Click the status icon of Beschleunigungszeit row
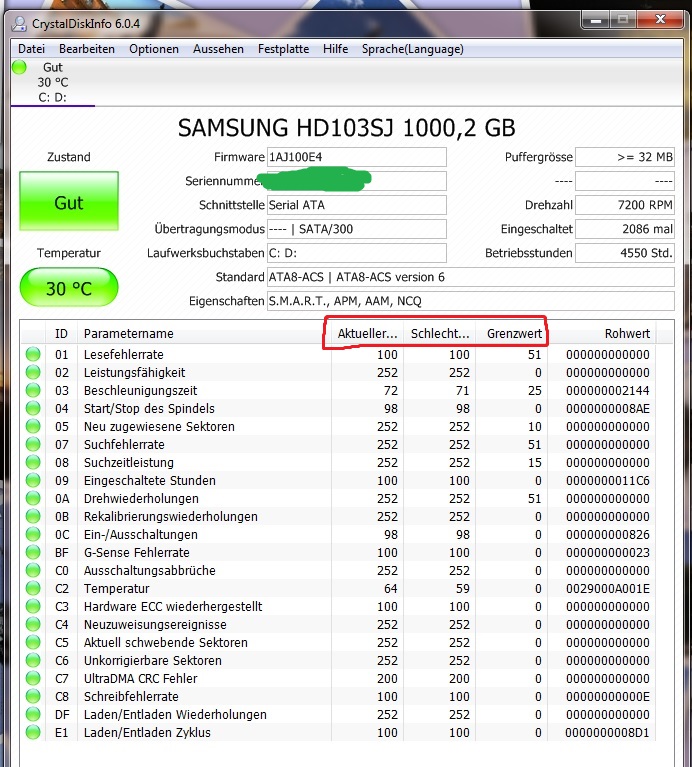The image size is (692, 767). [33, 390]
